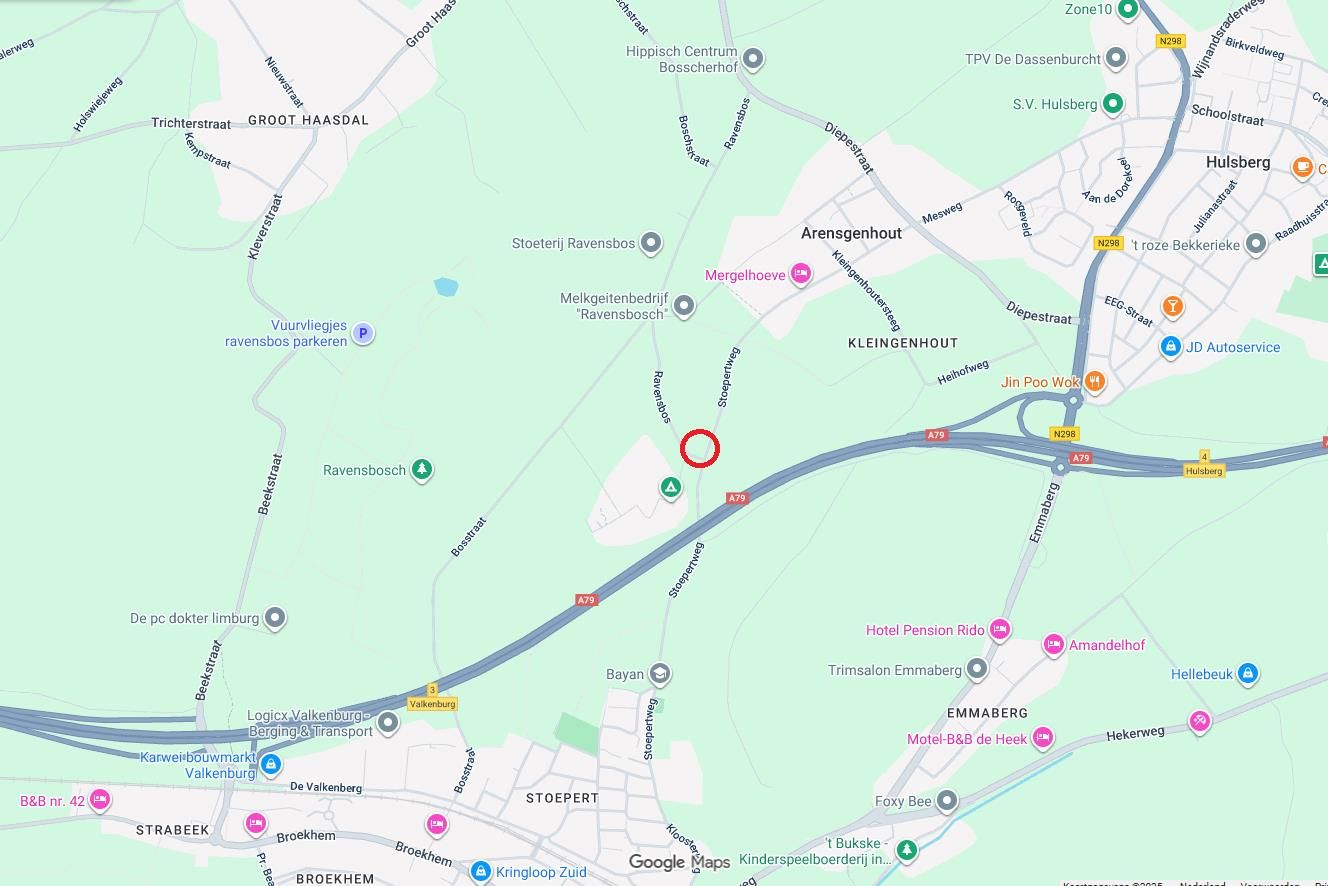This screenshot has height=886, width=1328.
Task: Click the Ravensbosch park tree marker
Action: (421, 469)
